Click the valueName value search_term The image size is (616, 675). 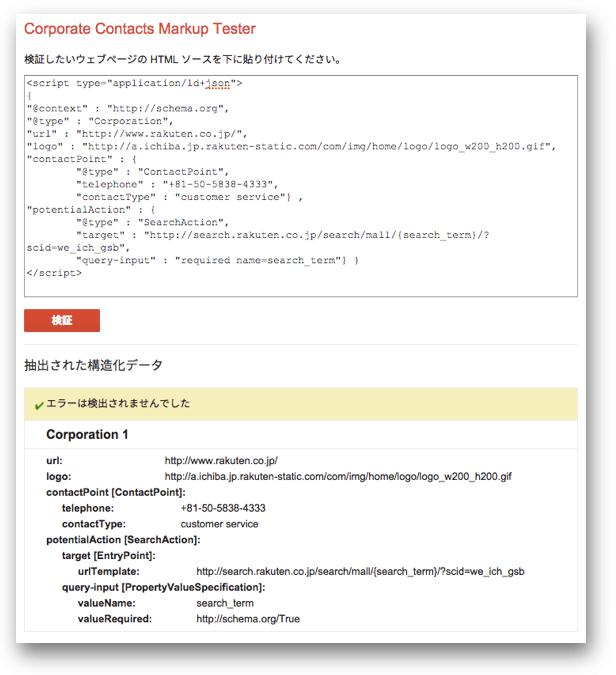click(225, 603)
